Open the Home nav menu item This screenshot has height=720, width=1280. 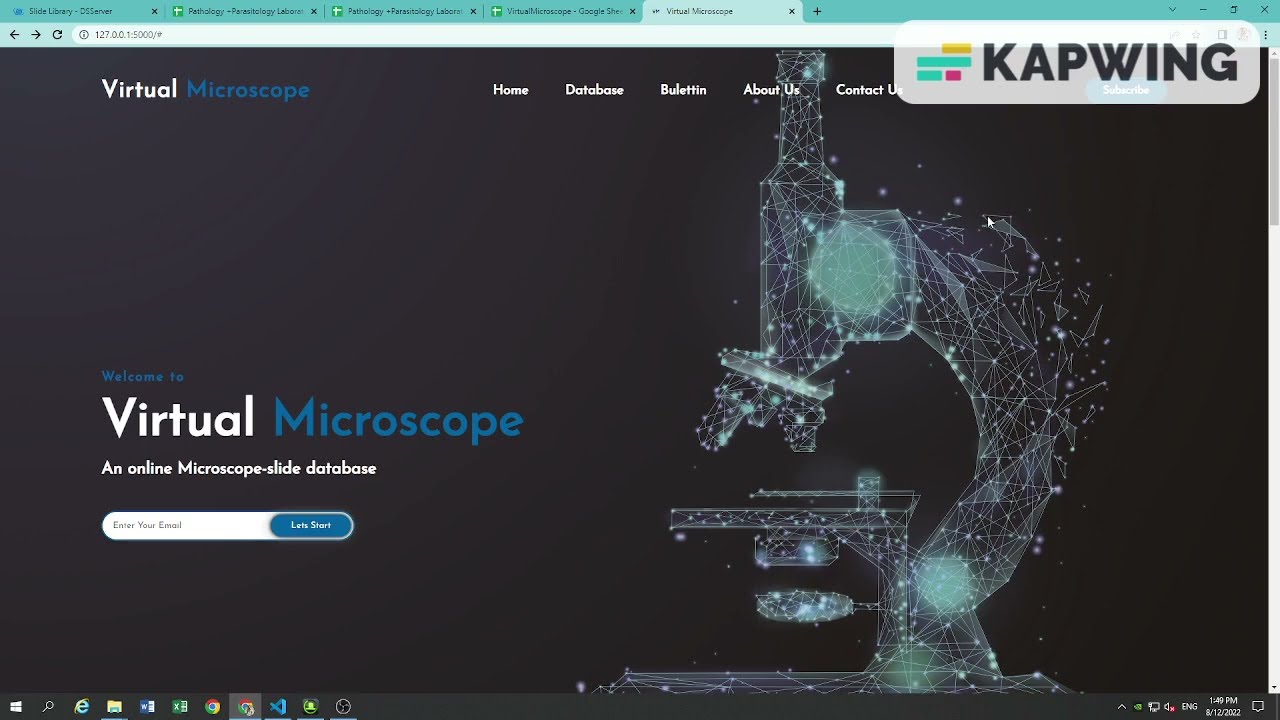(510, 90)
